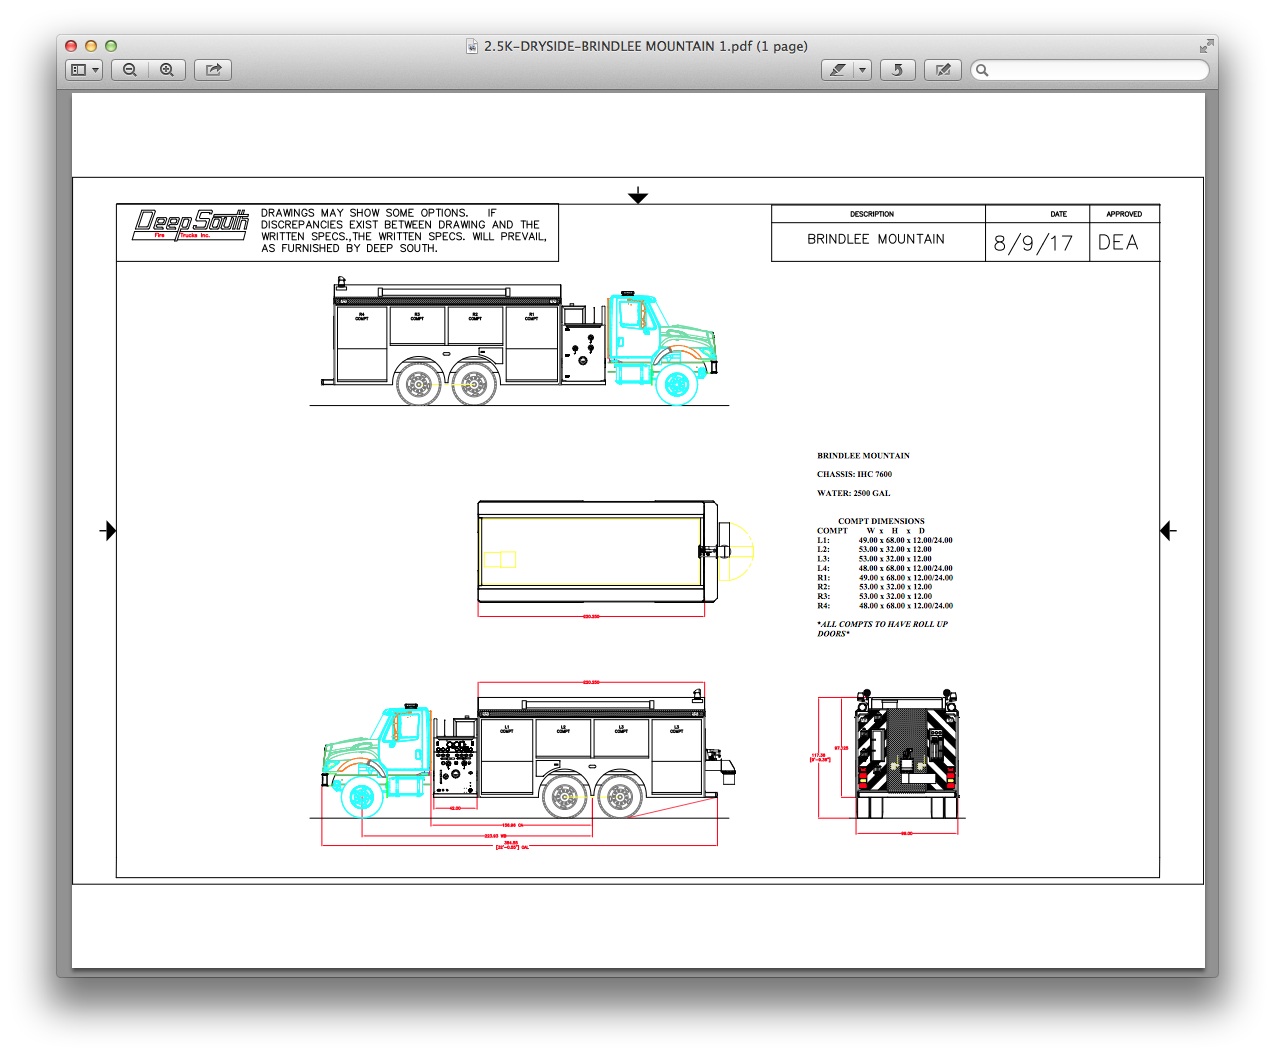1275x1056 pixels.
Task: Click the Deep South logo on drawing
Action: click(x=190, y=225)
